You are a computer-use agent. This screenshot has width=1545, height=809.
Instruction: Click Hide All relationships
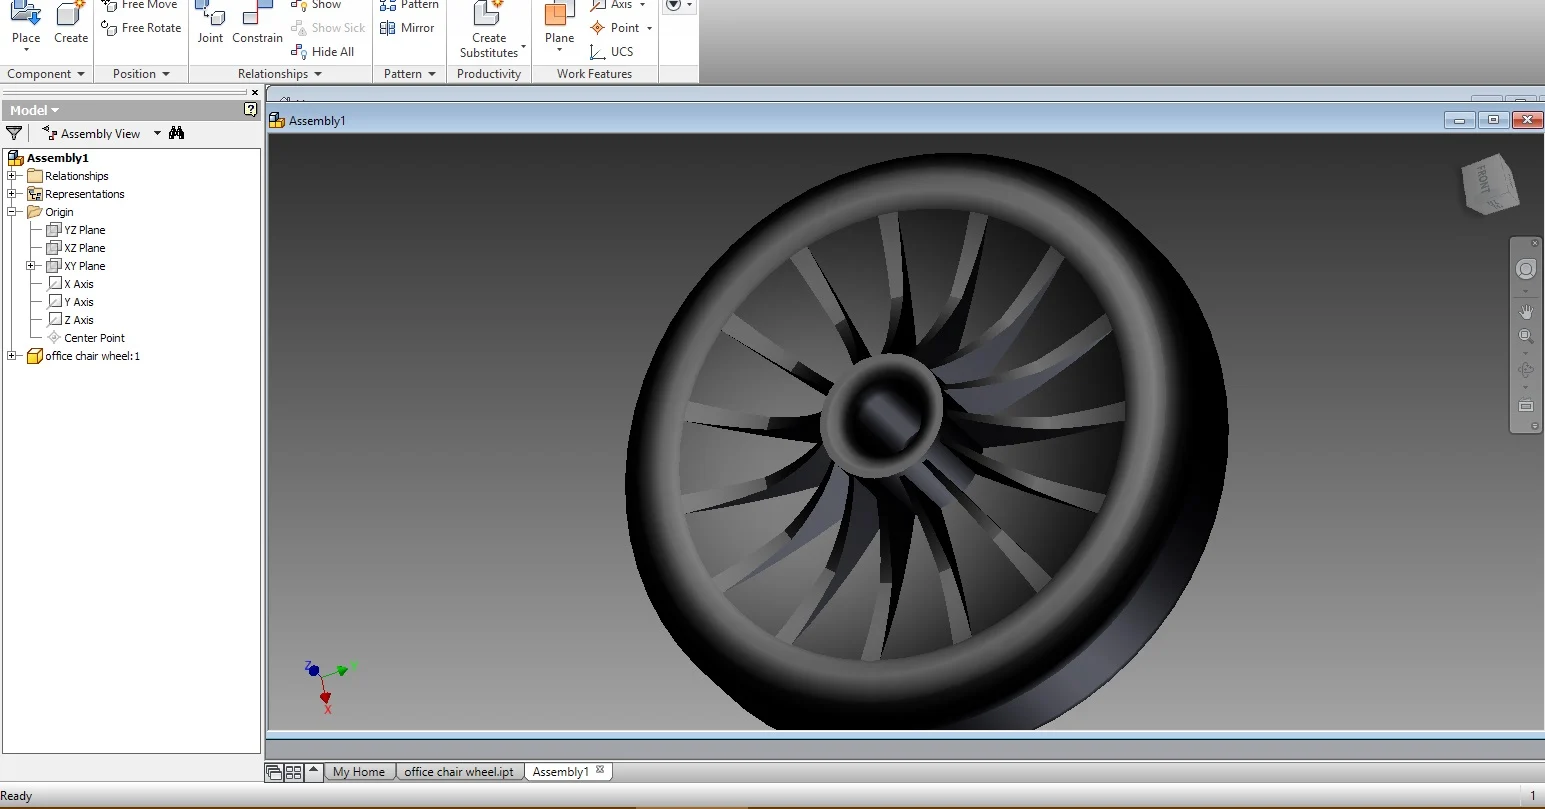click(323, 52)
